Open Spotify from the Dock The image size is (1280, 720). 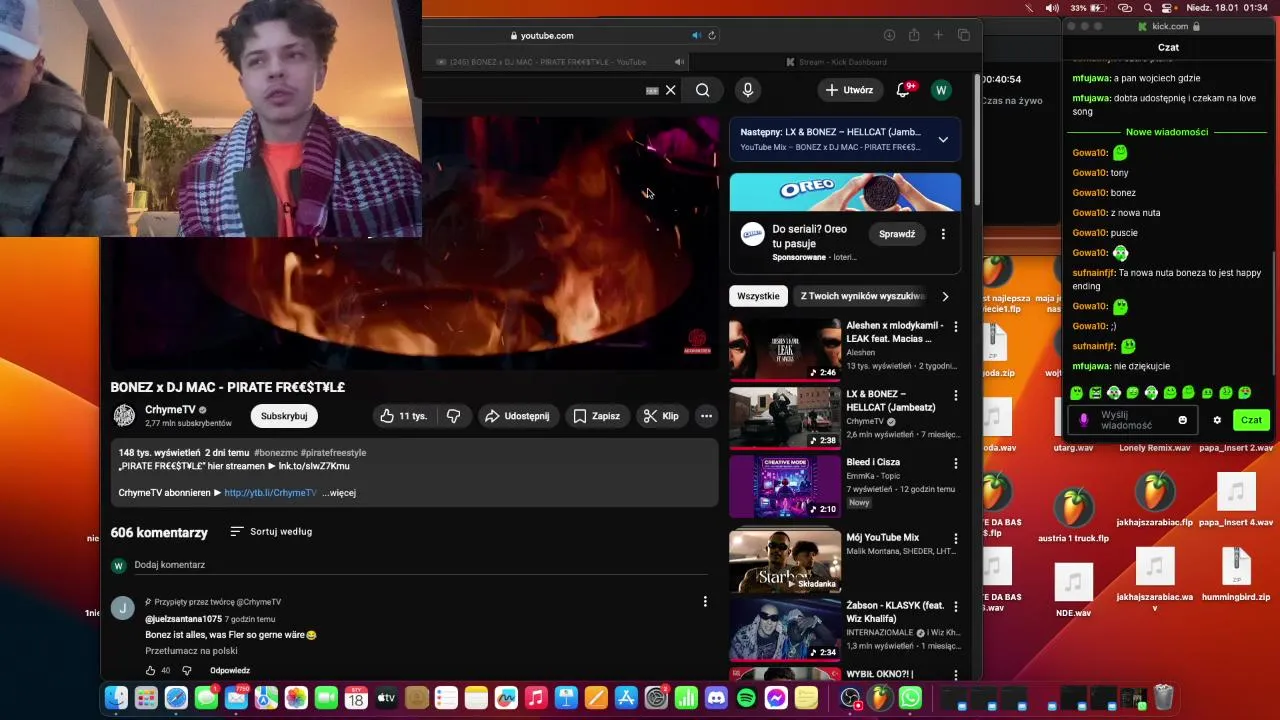point(746,698)
